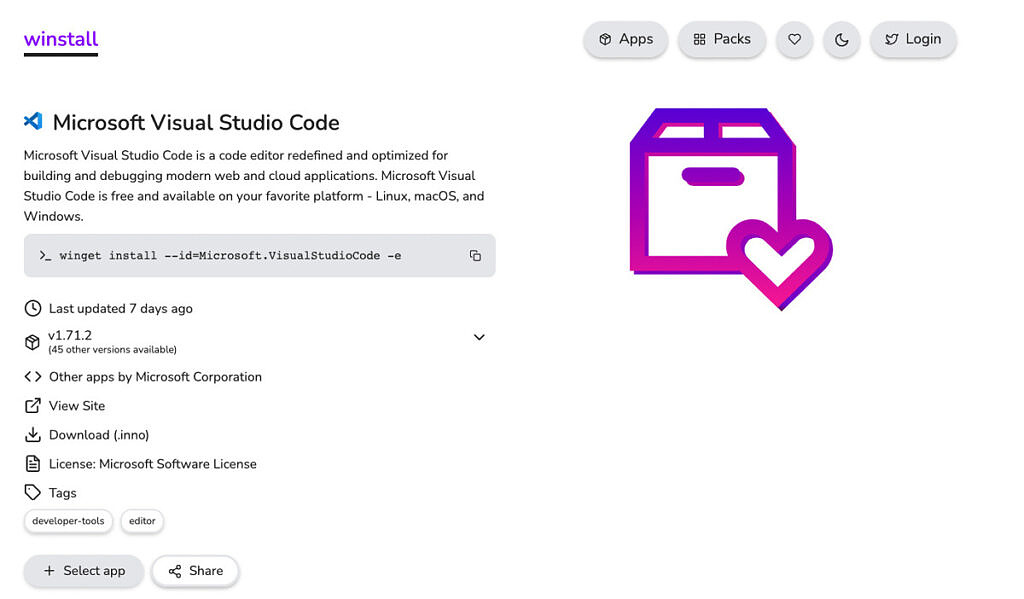Toggle the developer-tools tag
The image size is (1024, 599).
point(68,521)
